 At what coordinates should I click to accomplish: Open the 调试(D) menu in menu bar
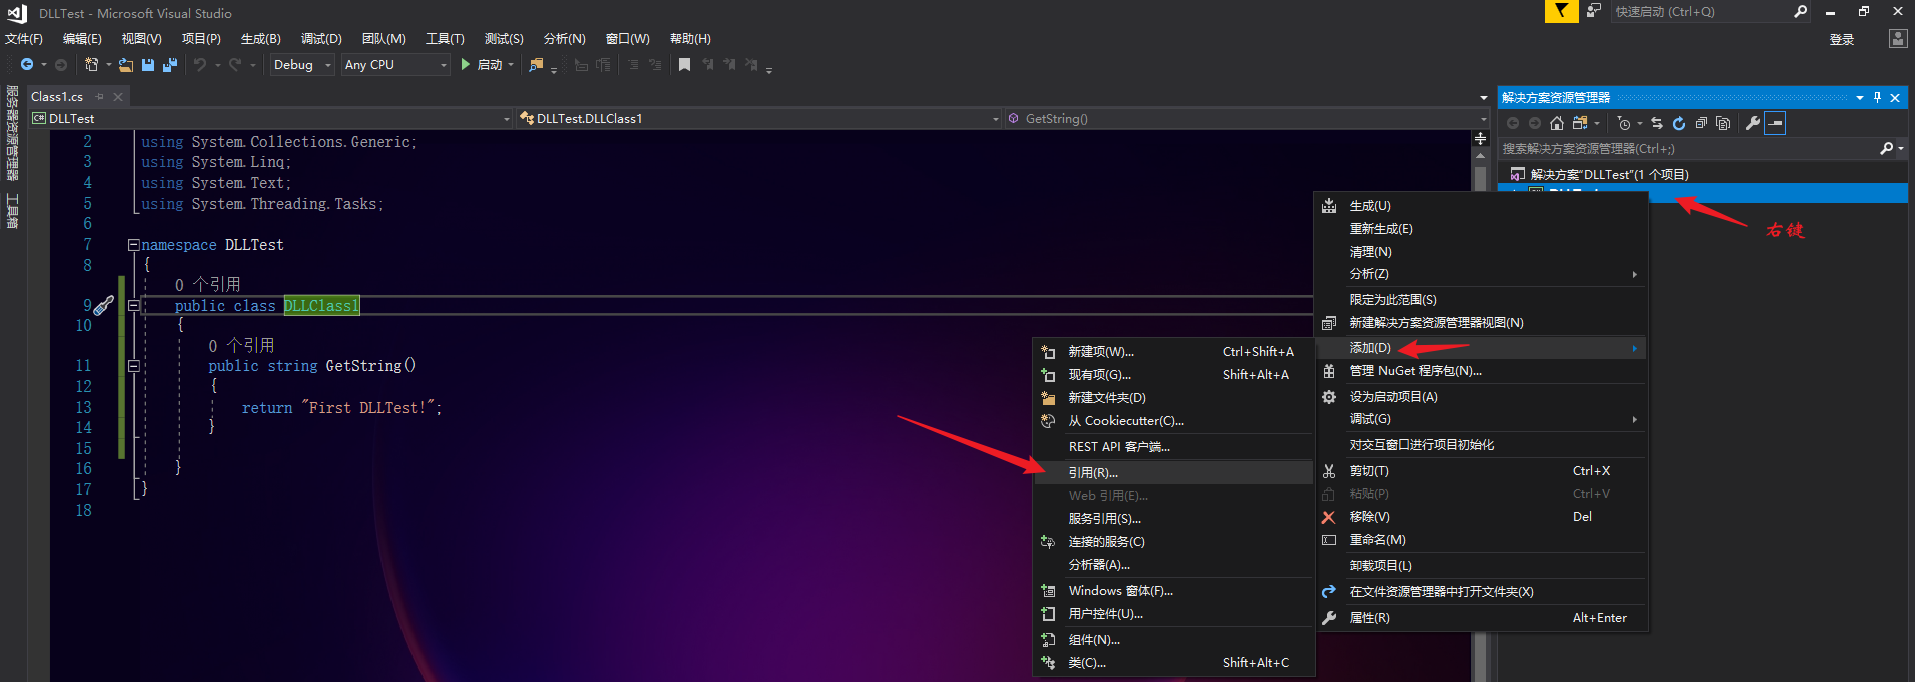pos(321,39)
